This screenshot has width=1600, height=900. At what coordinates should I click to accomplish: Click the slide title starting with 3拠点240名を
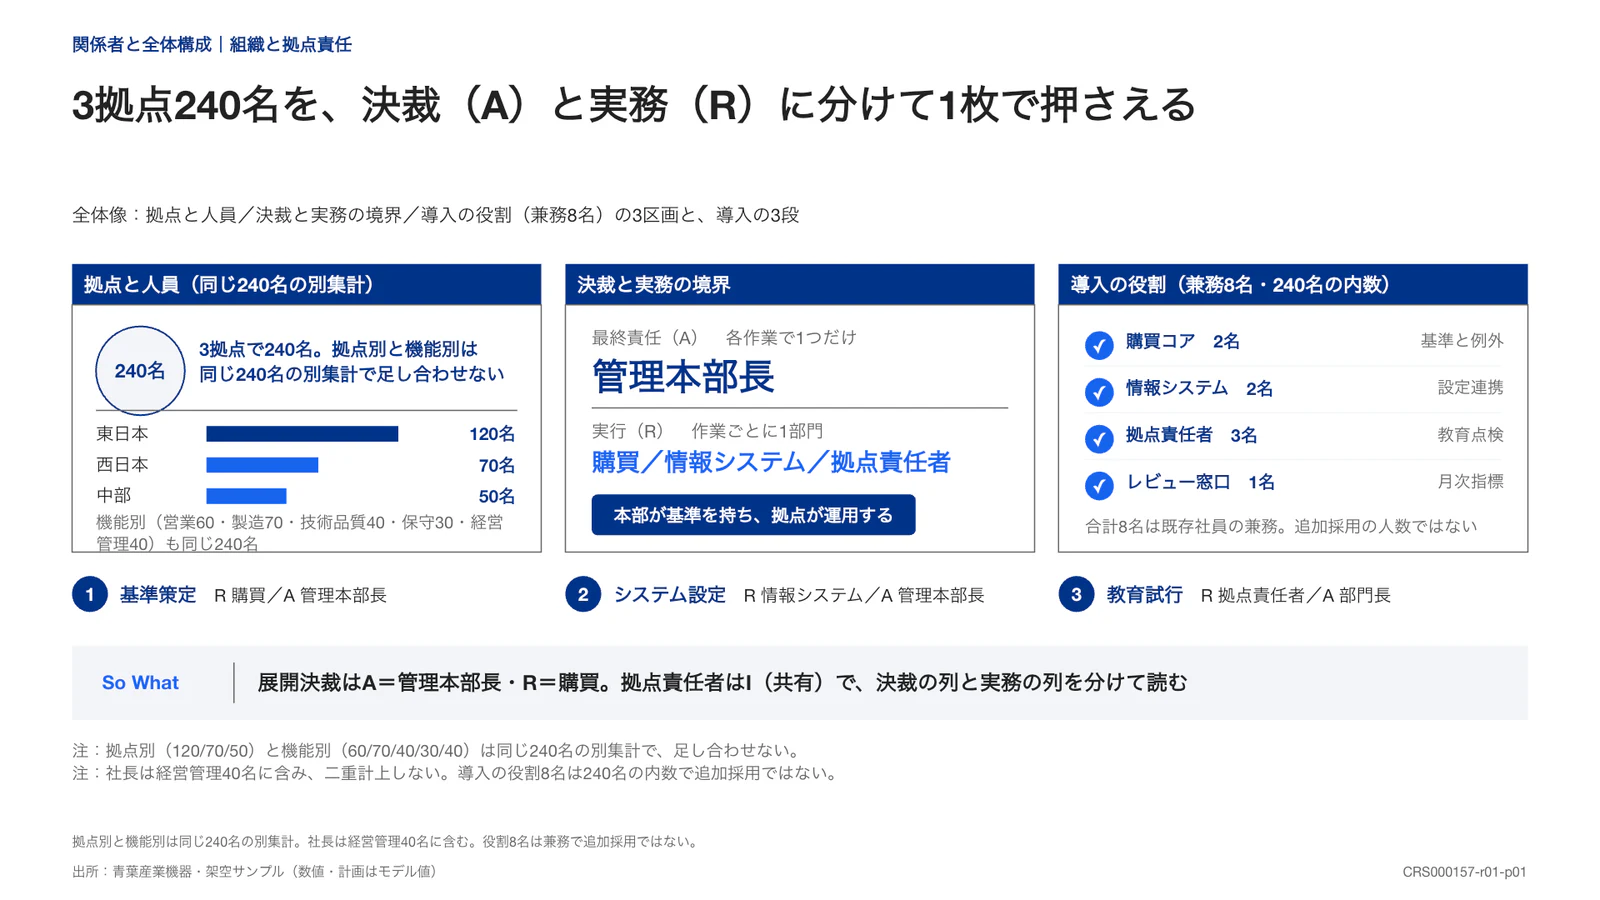coord(634,105)
